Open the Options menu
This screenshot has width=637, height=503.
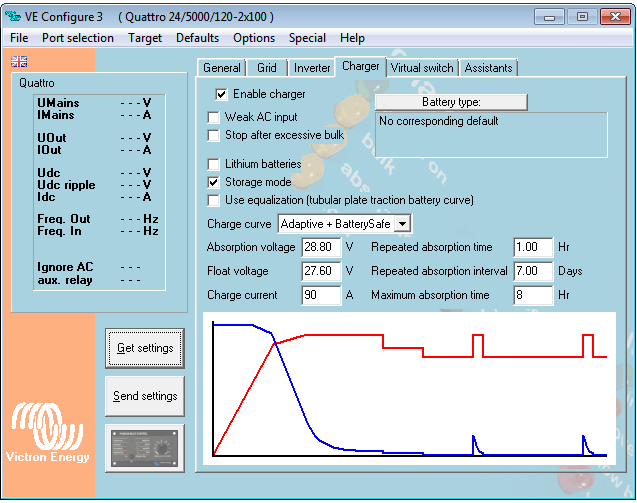(254, 38)
